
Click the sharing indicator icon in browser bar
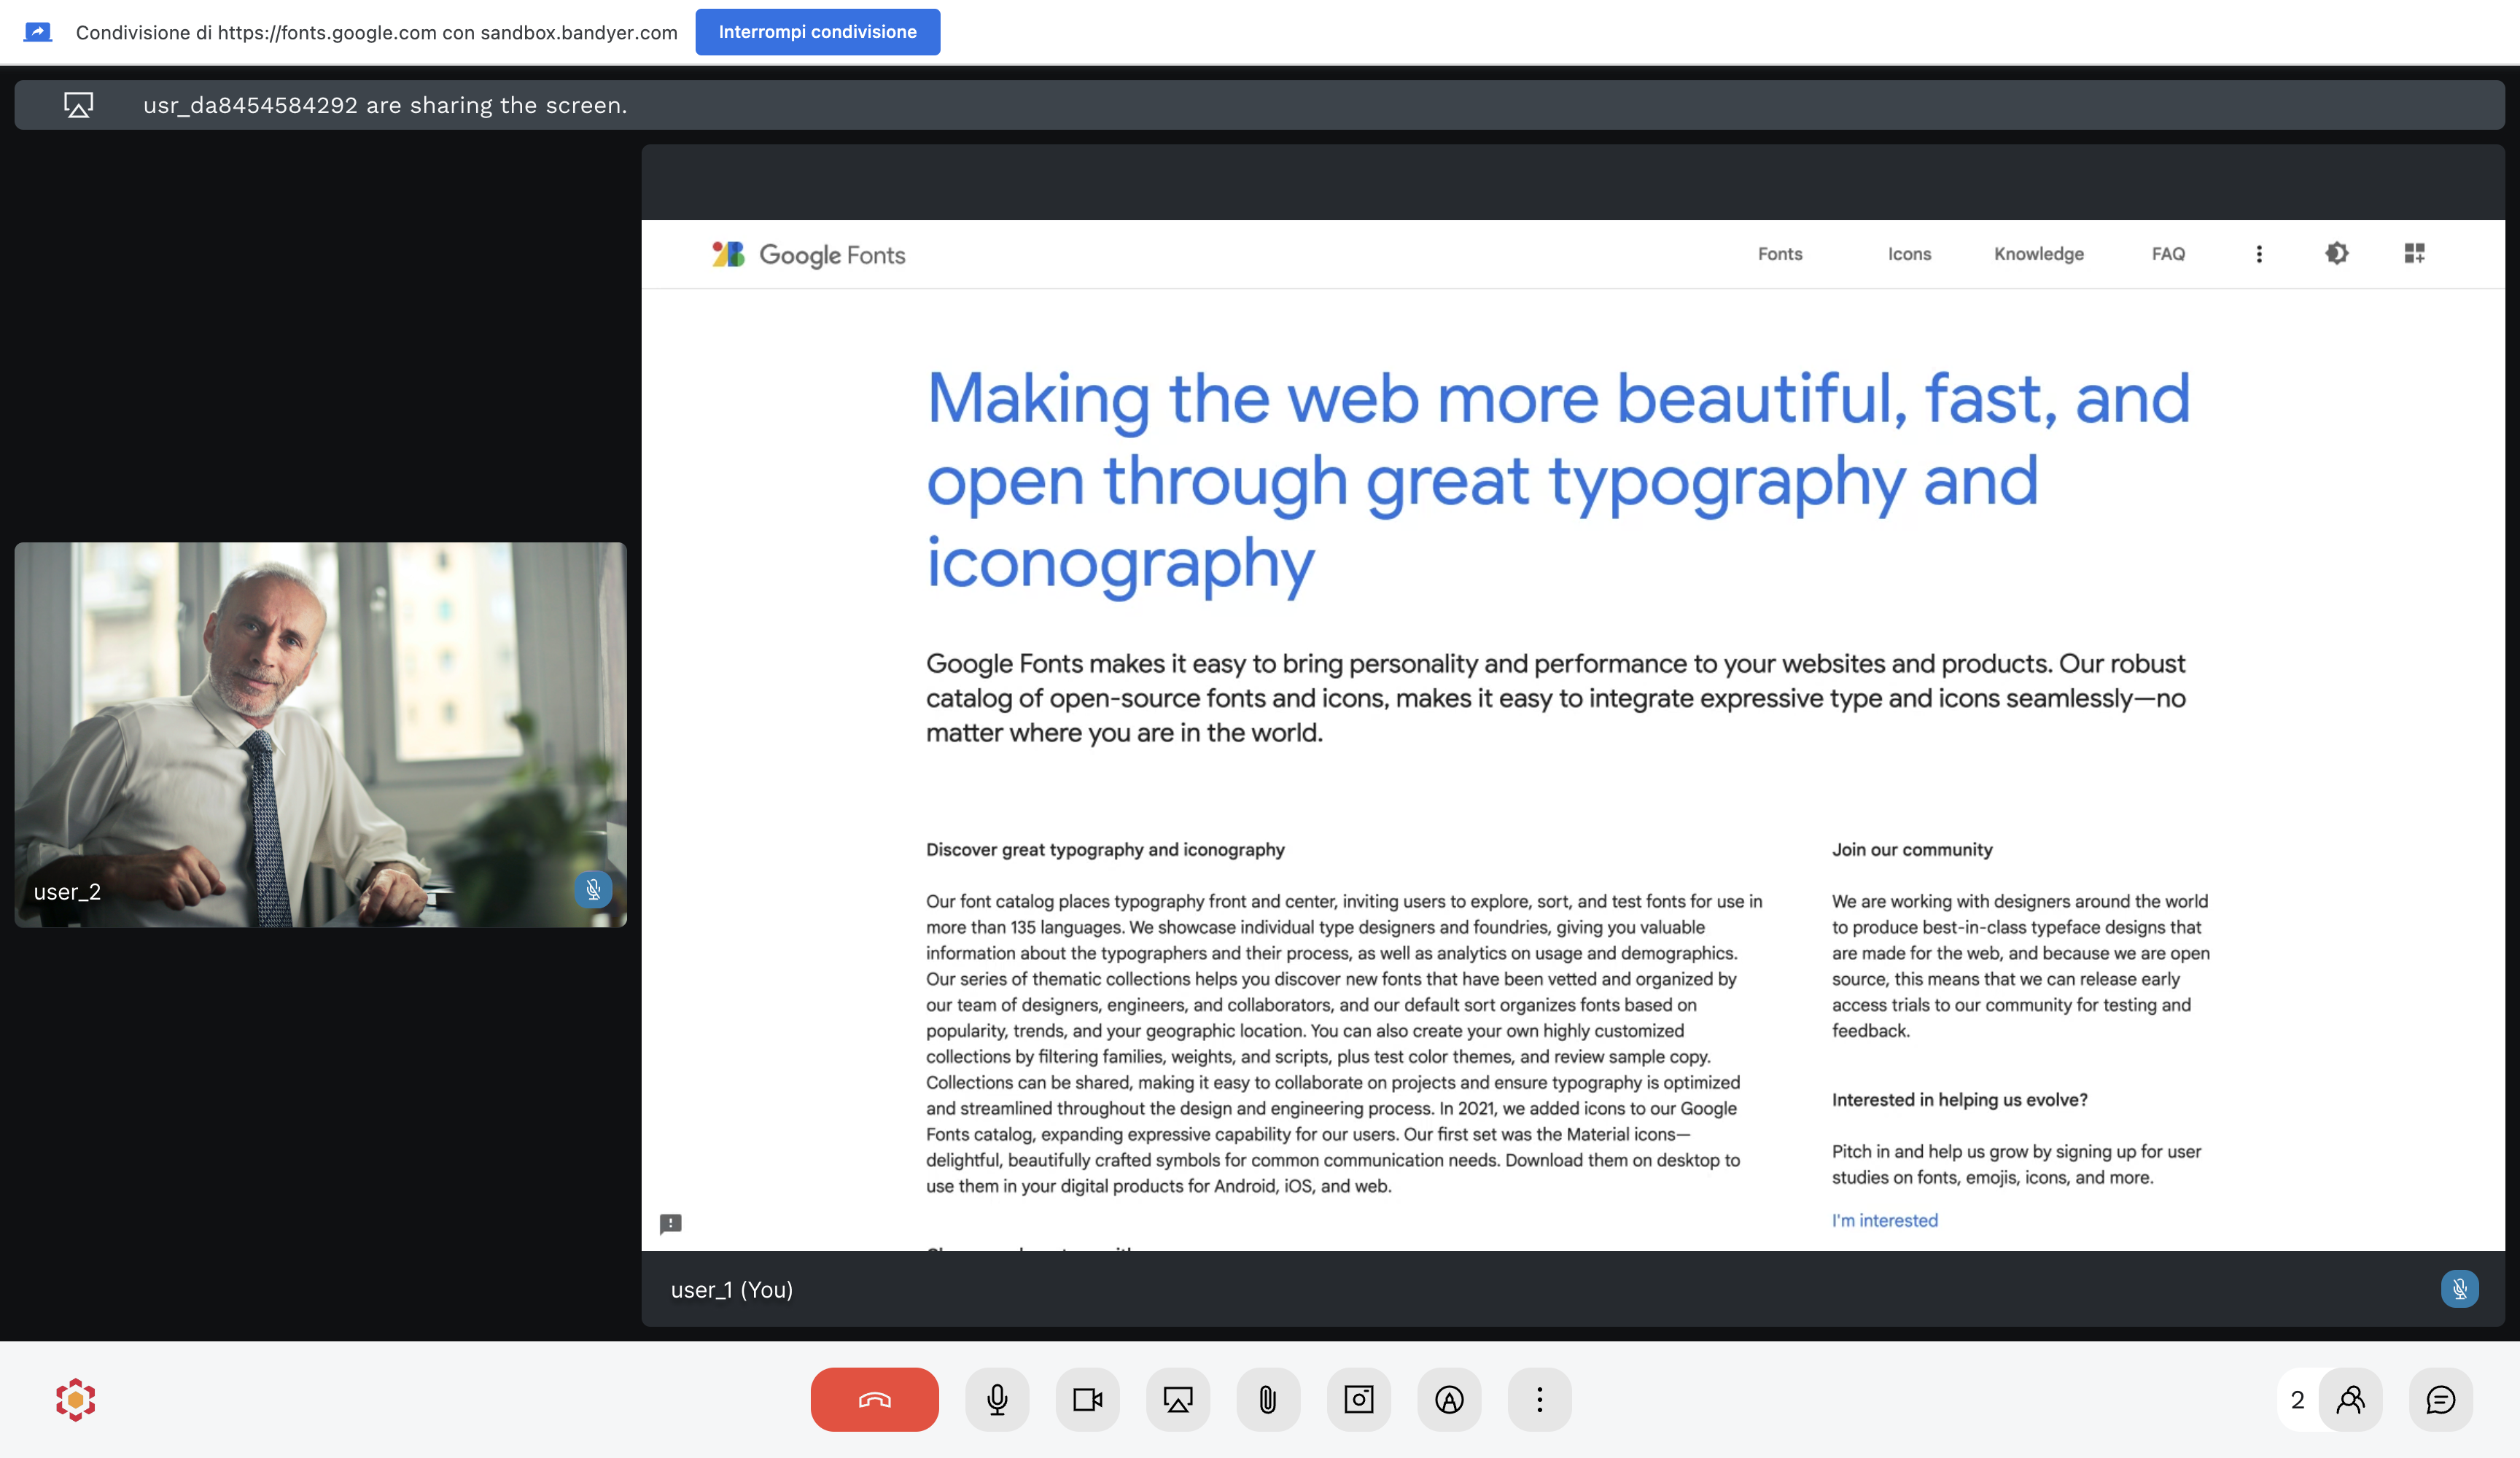point(38,32)
